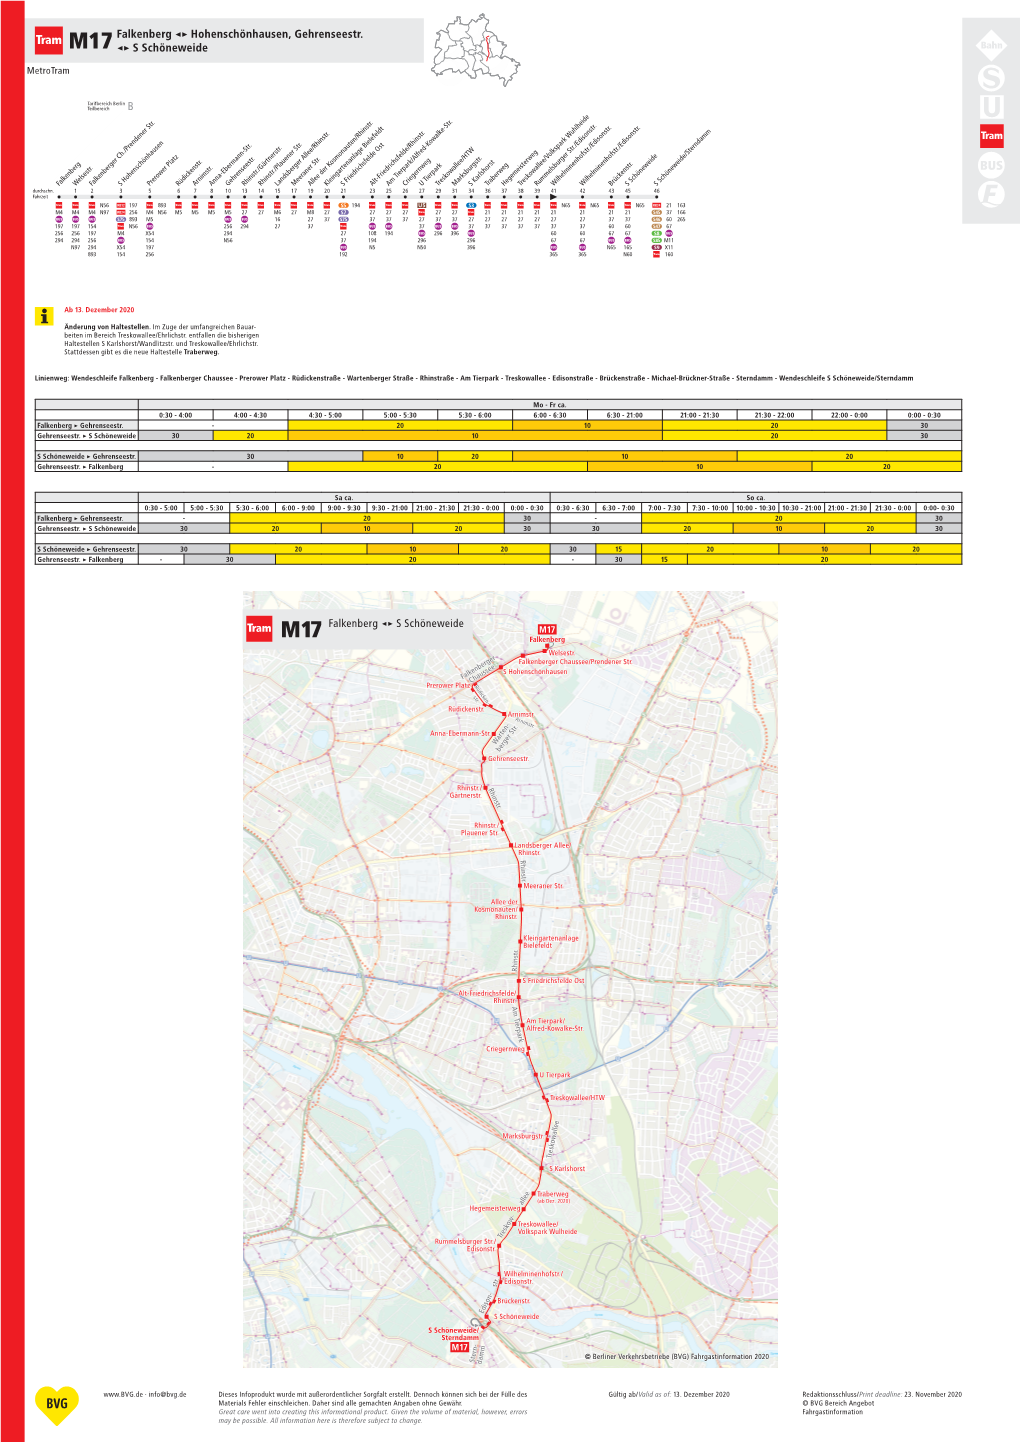Click the yellow info icon beside the notice

45,316
